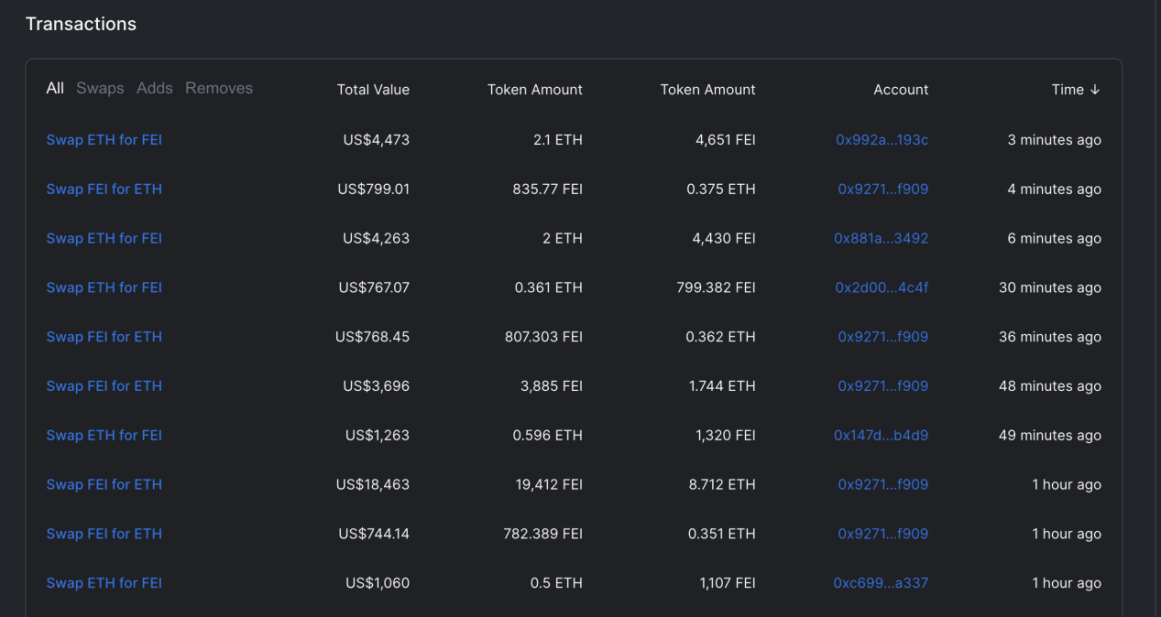Select the All transactions filter

click(x=55, y=88)
